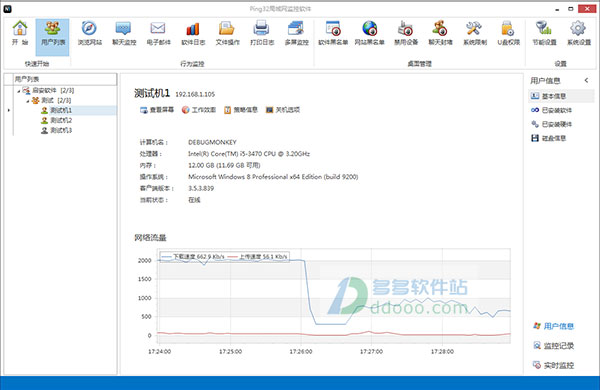Open the 浏览网站 compass icon

tap(89, 29)
